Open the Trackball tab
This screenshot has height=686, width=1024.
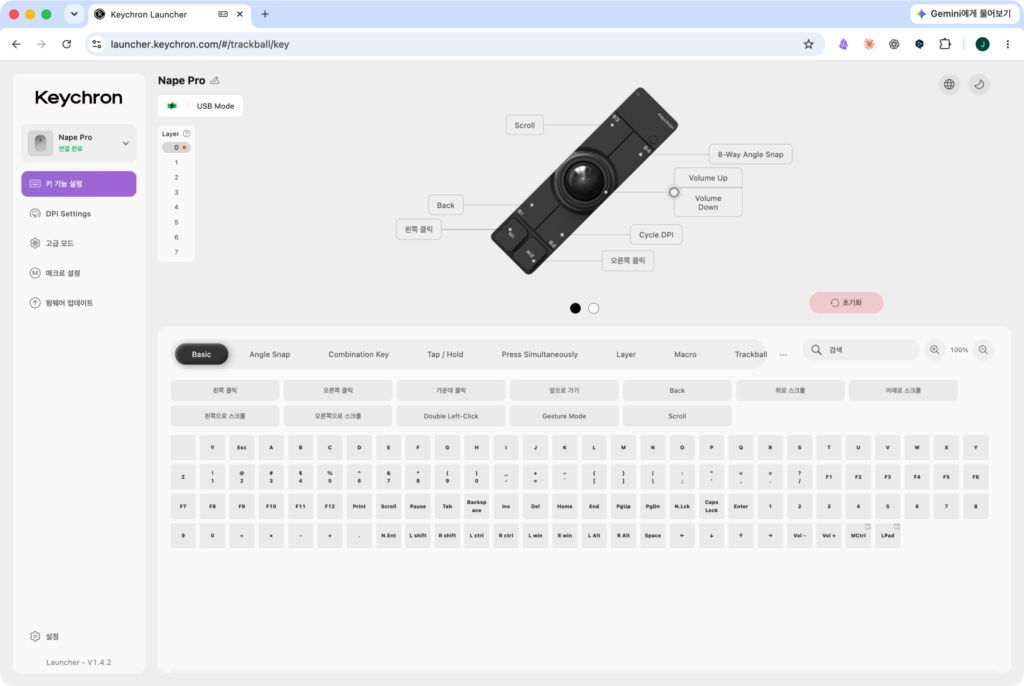click(750, 355)
